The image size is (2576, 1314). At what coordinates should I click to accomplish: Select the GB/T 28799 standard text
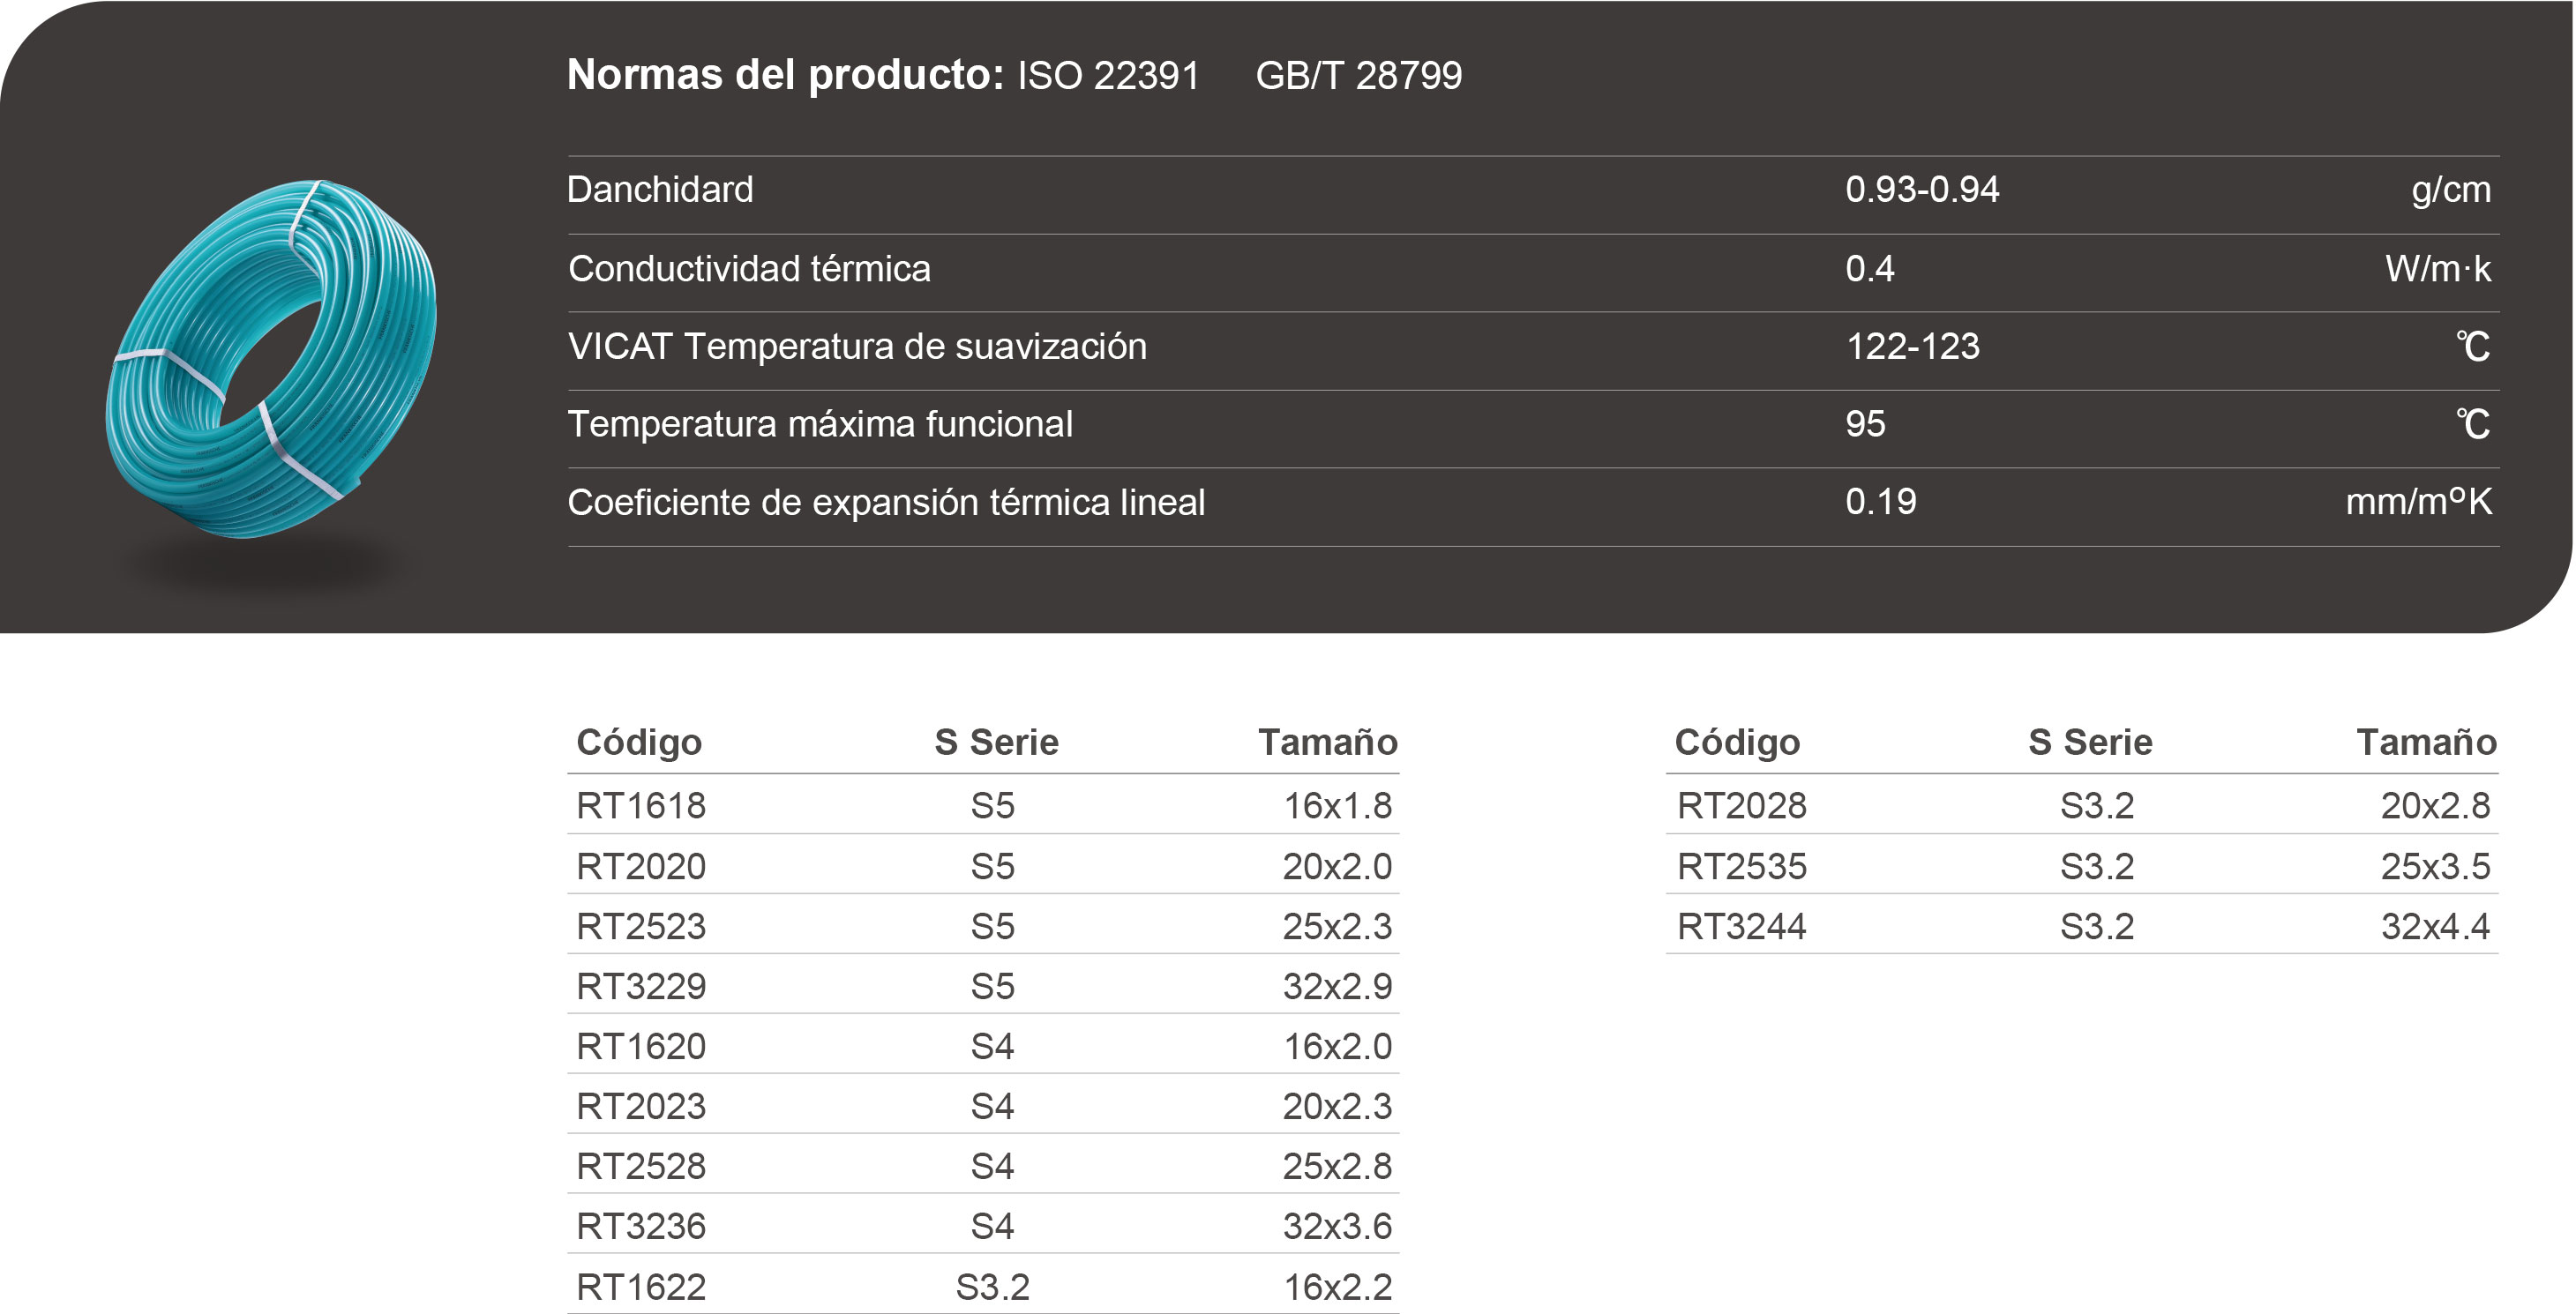click(x=1358, y=76)
